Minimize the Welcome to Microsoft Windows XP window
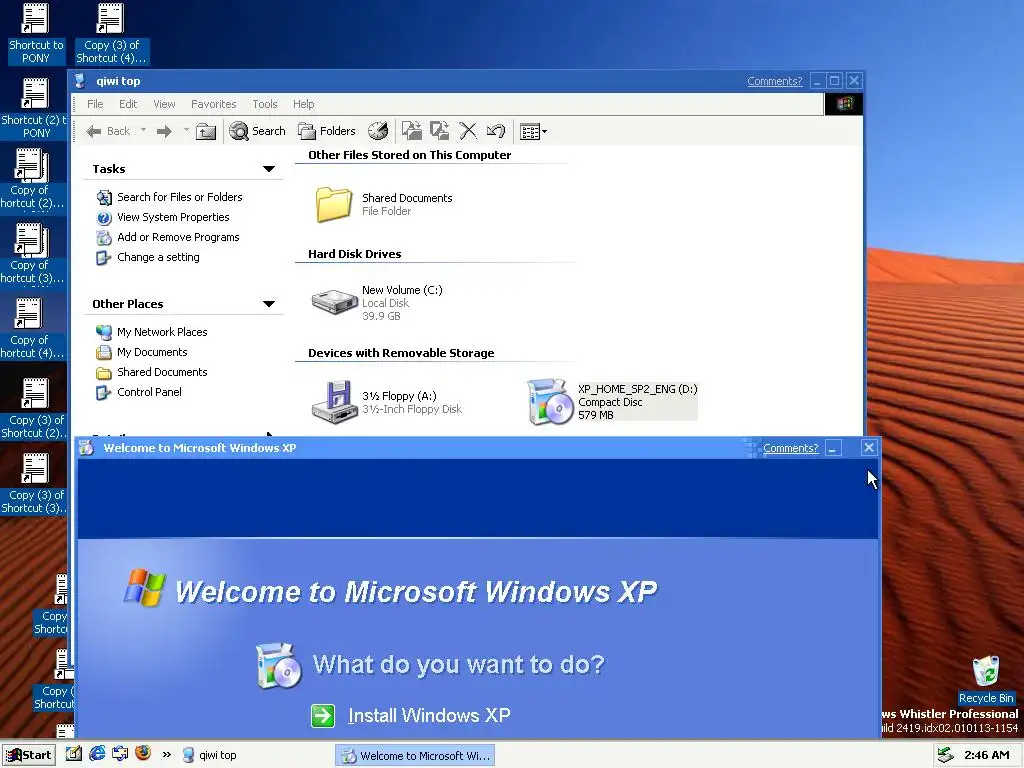 tap(833, 448)
